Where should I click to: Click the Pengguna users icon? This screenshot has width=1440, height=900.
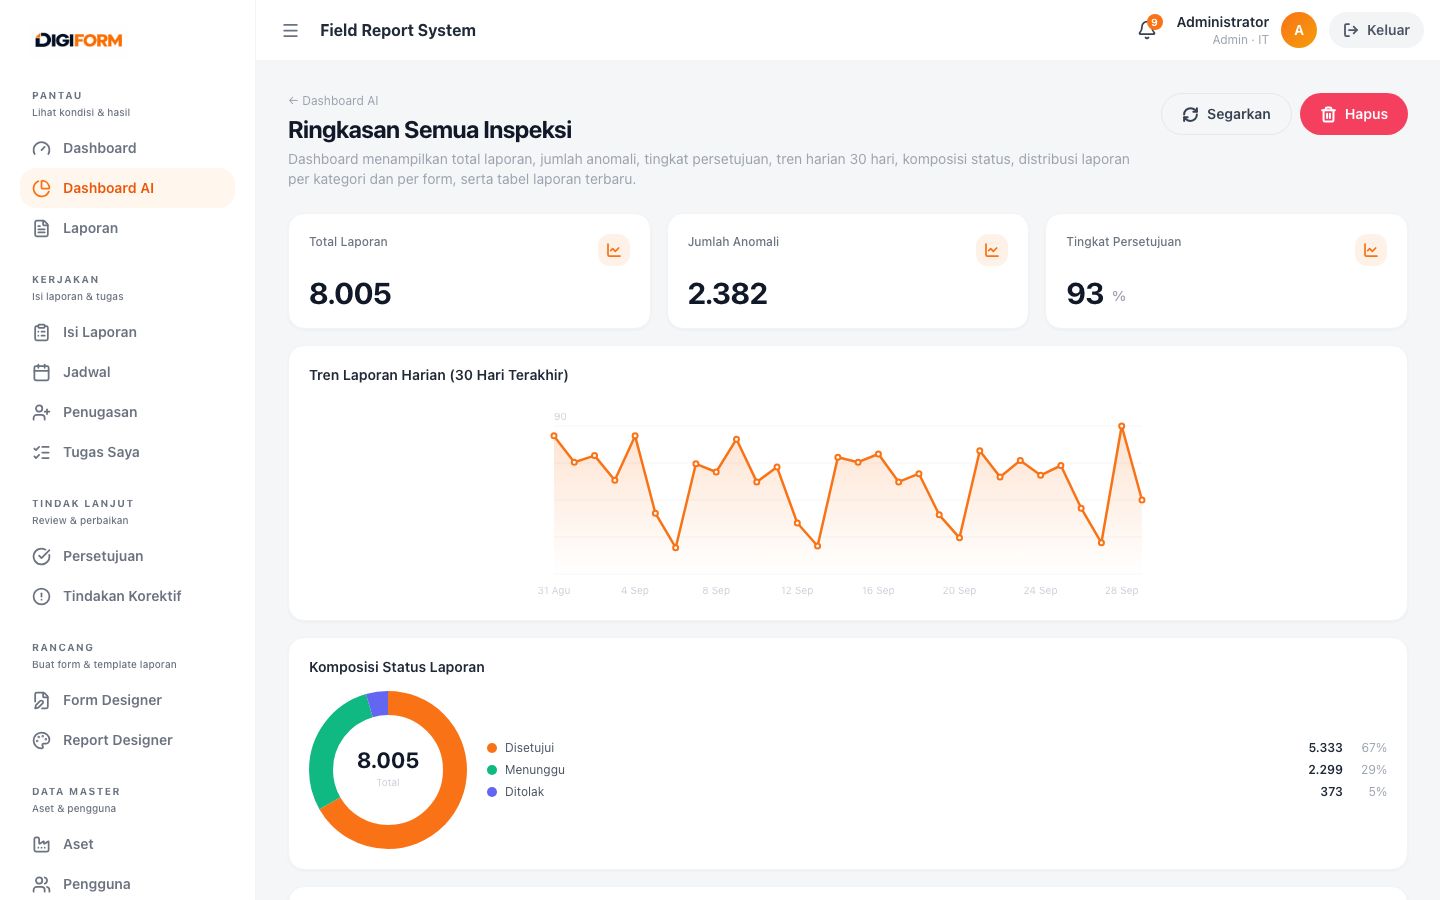[x=41, y=884]
